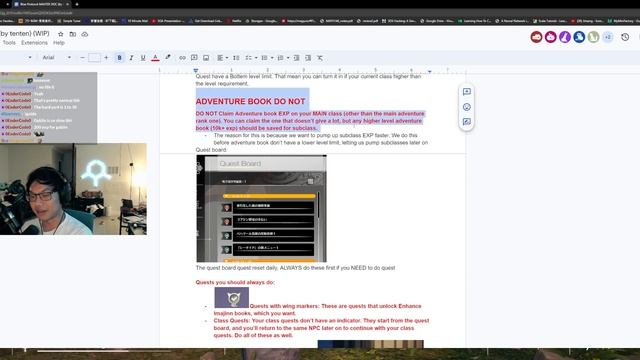The width and height of the screenshot is (640, 360).
Task: Click 'The quest board quest reset daily' line
Action: point(295,268)
